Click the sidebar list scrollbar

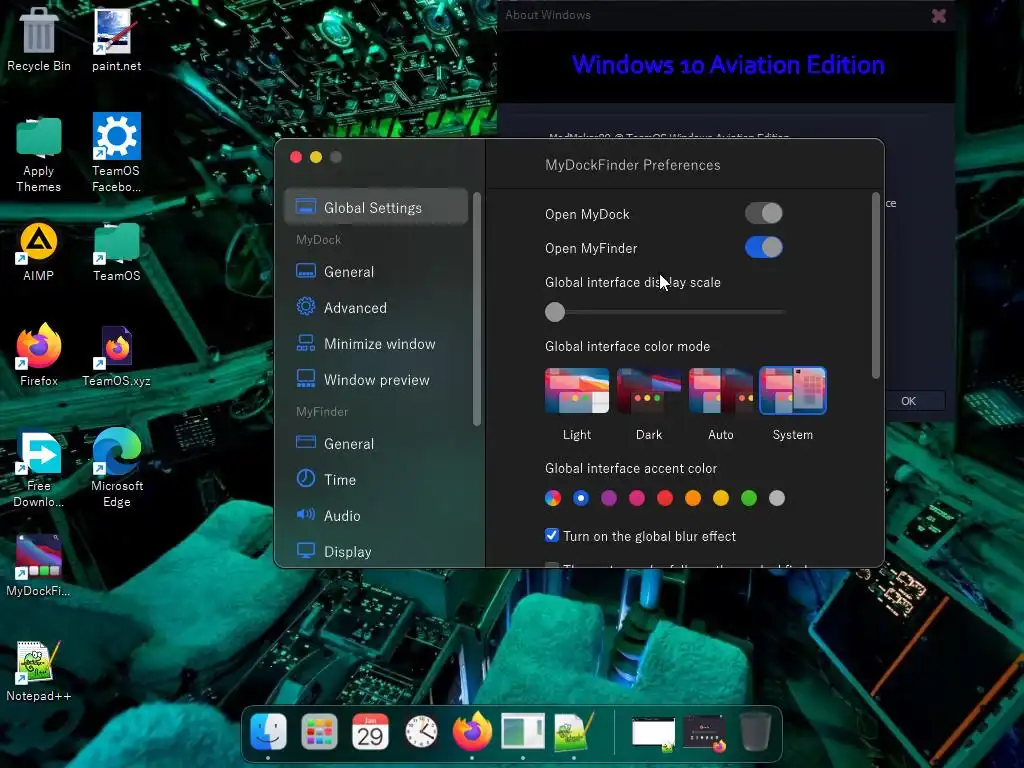point(477,309)
